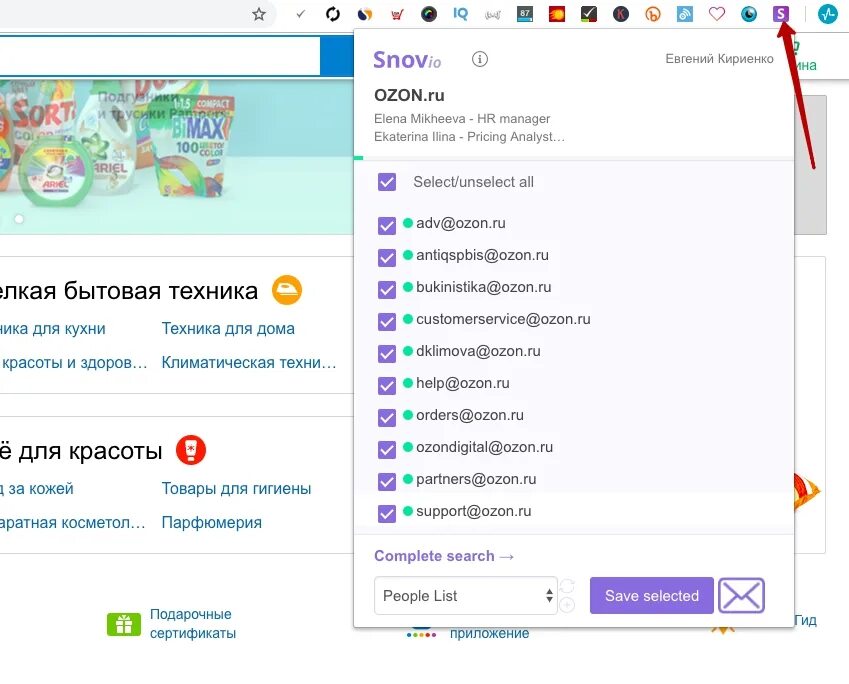The image size is (849, 684).
Task: Uncheck antiqspbis@ozon.ru checkbox
Action: point(387,257)
